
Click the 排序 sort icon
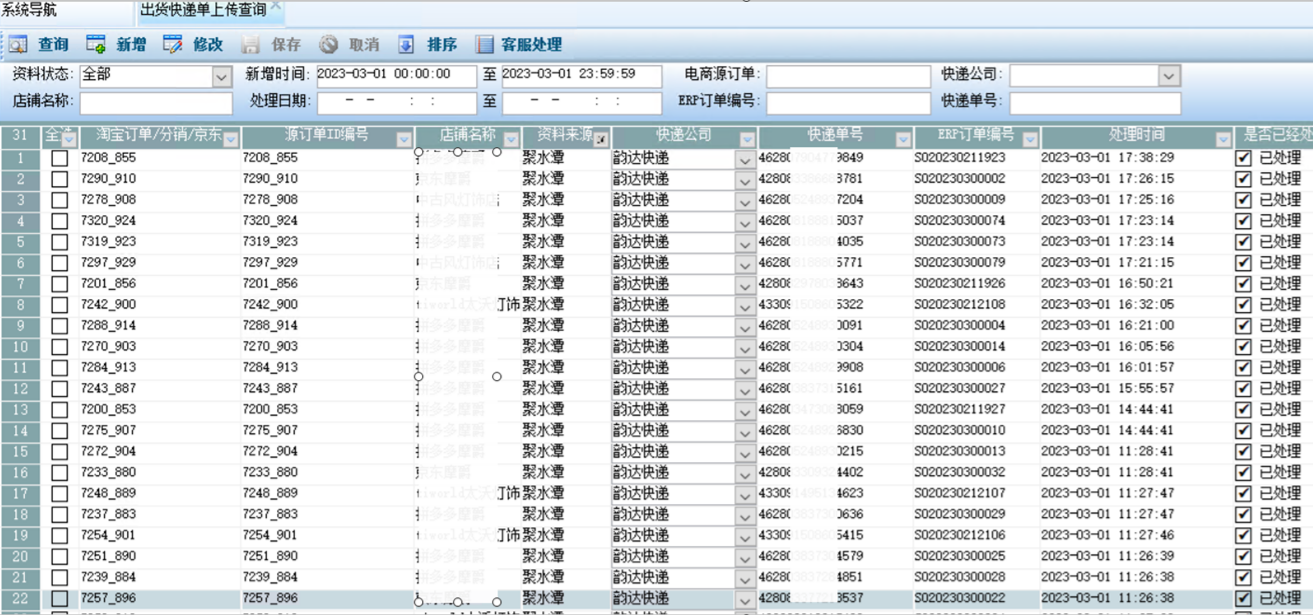[x=406, y=45]
